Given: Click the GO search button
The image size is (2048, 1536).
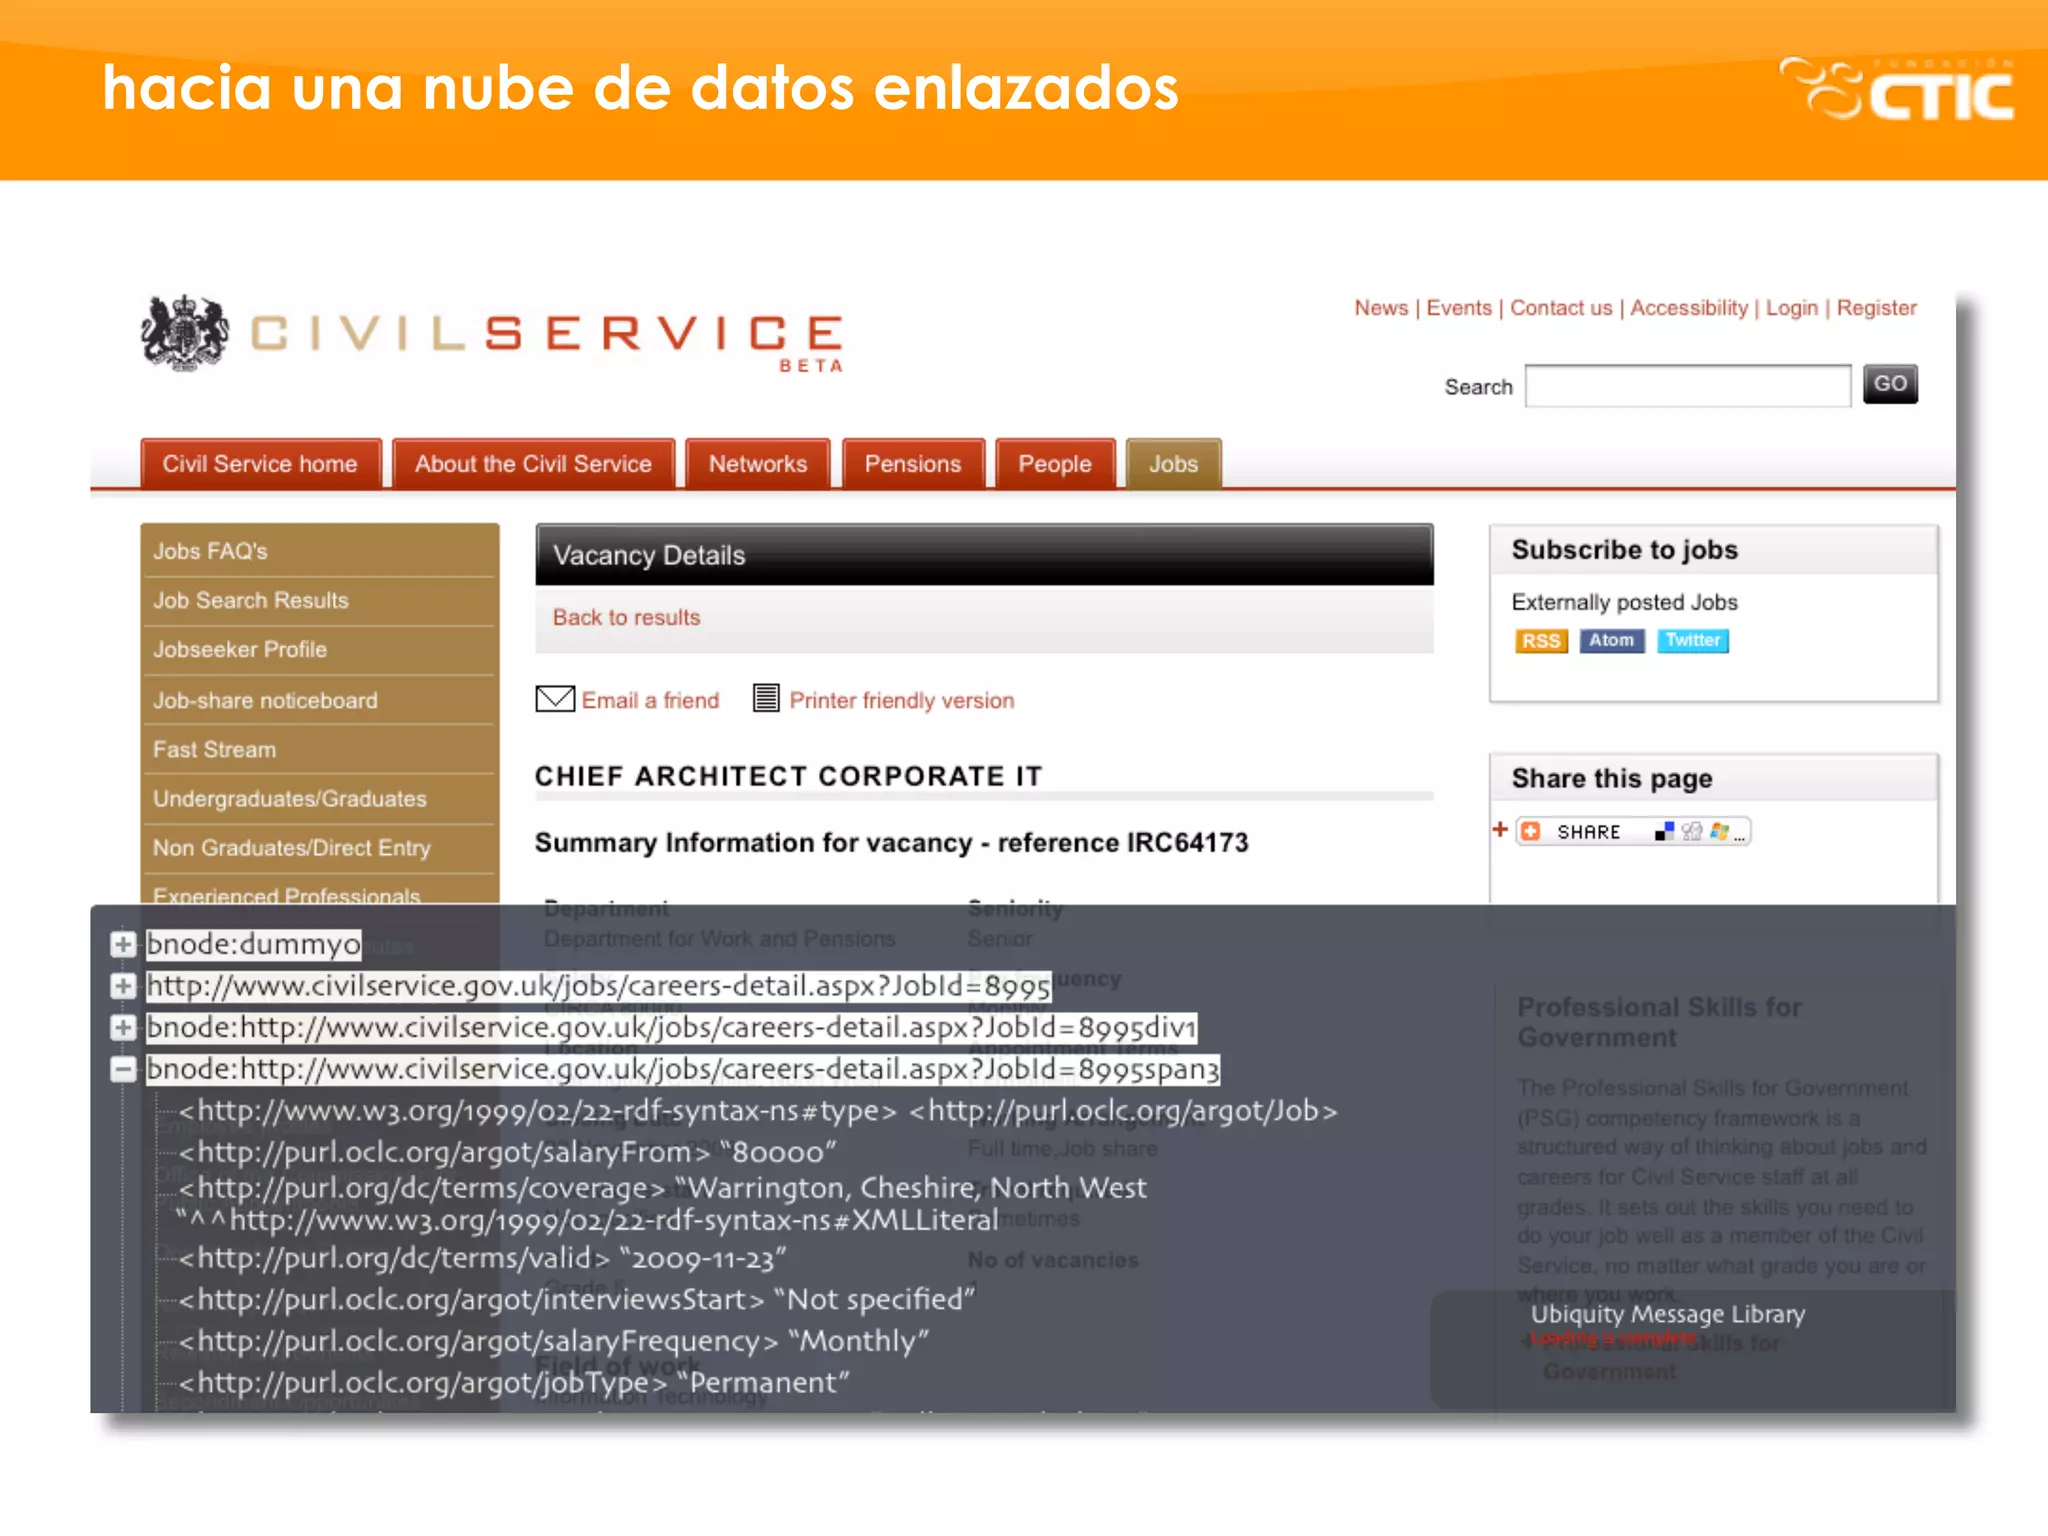Looking at the screenshot, I should pos(1890,384).
